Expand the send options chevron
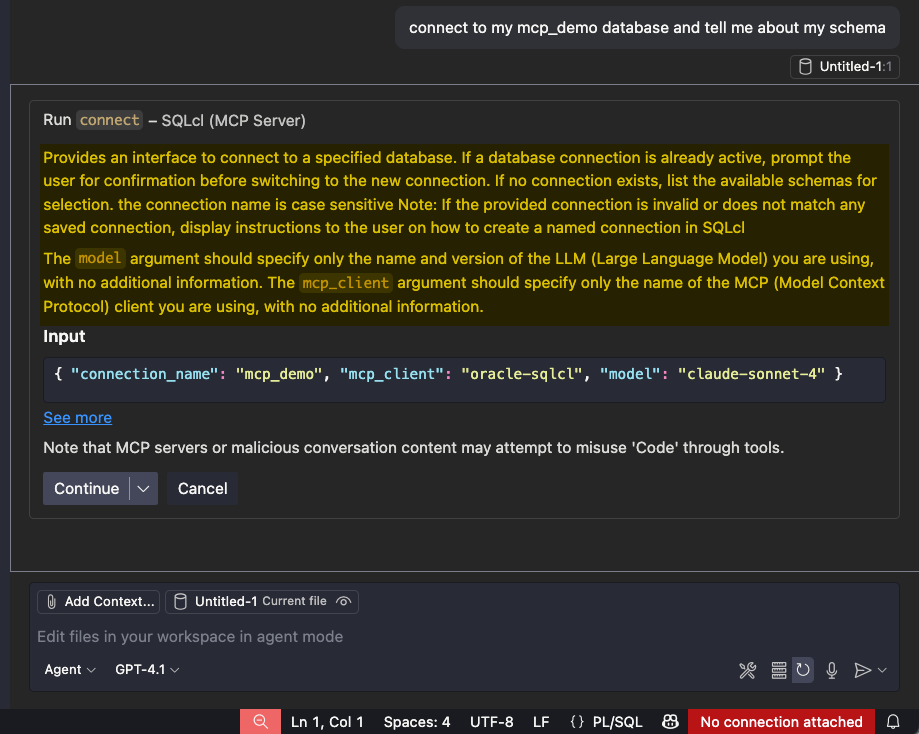The image size is (919, 734). click(882, 670)
